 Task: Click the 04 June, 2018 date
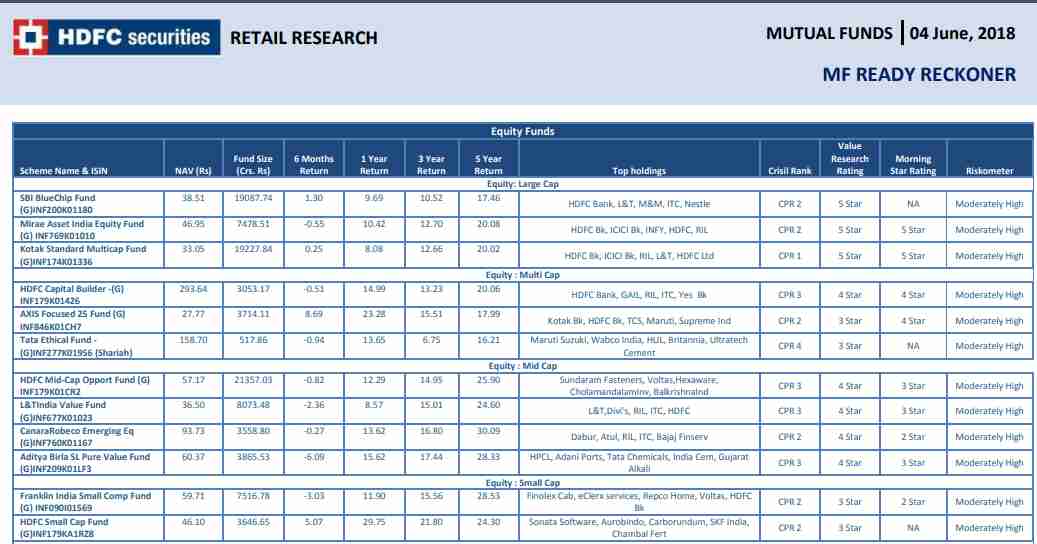click(963, 34)
